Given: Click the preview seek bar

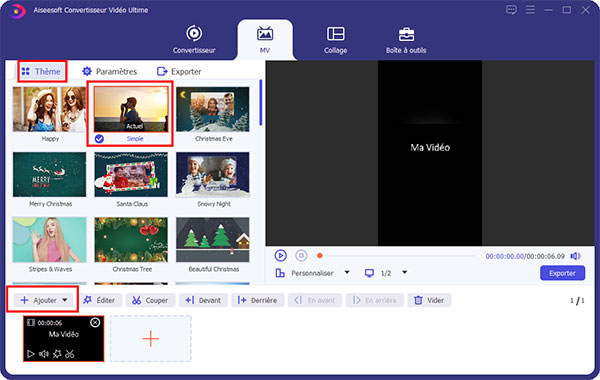Looking at the screenshot, I should tap(396, 256).
